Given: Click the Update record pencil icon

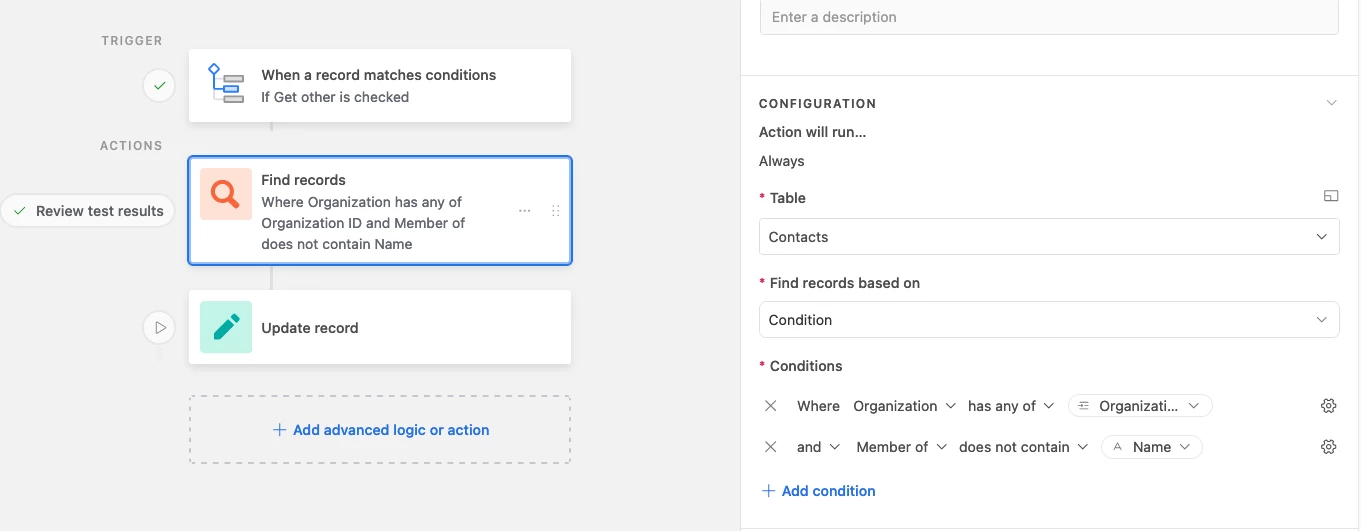Looking at the screenshot, I should (x=226, y=327).
